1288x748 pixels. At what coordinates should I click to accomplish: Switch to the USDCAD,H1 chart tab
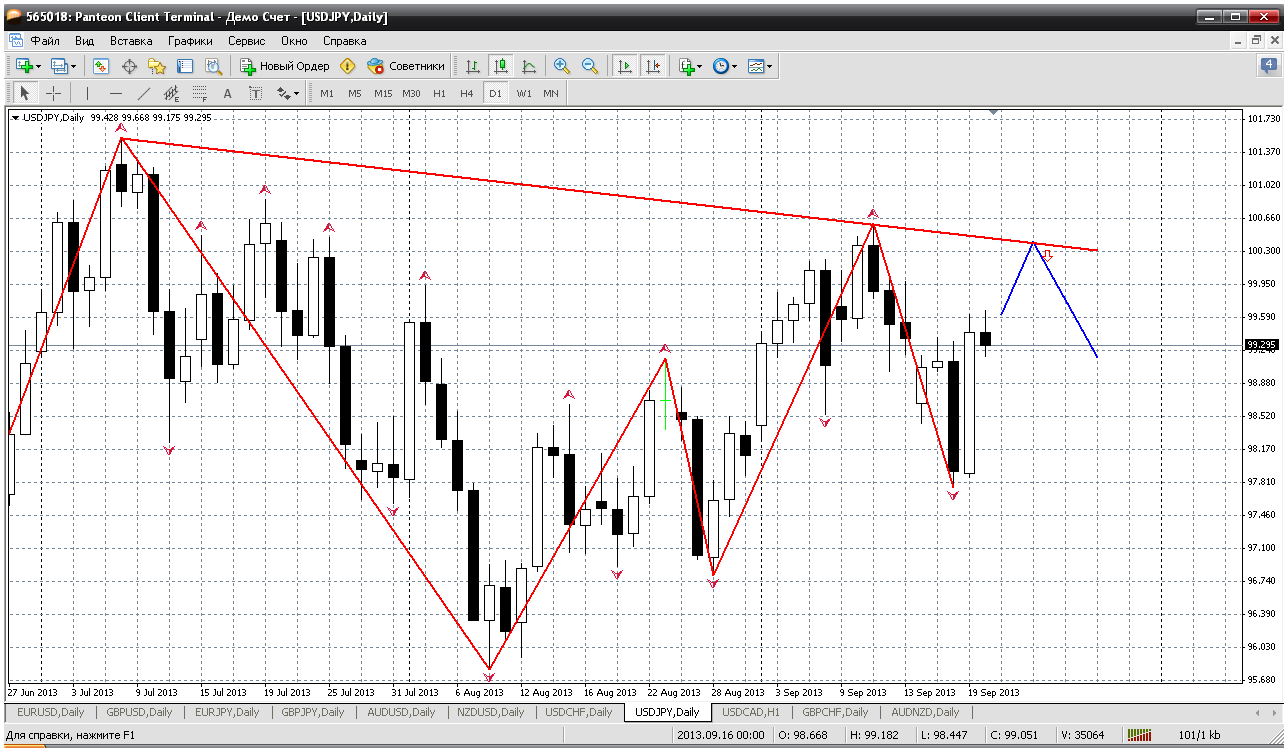[x=751, y=712]
